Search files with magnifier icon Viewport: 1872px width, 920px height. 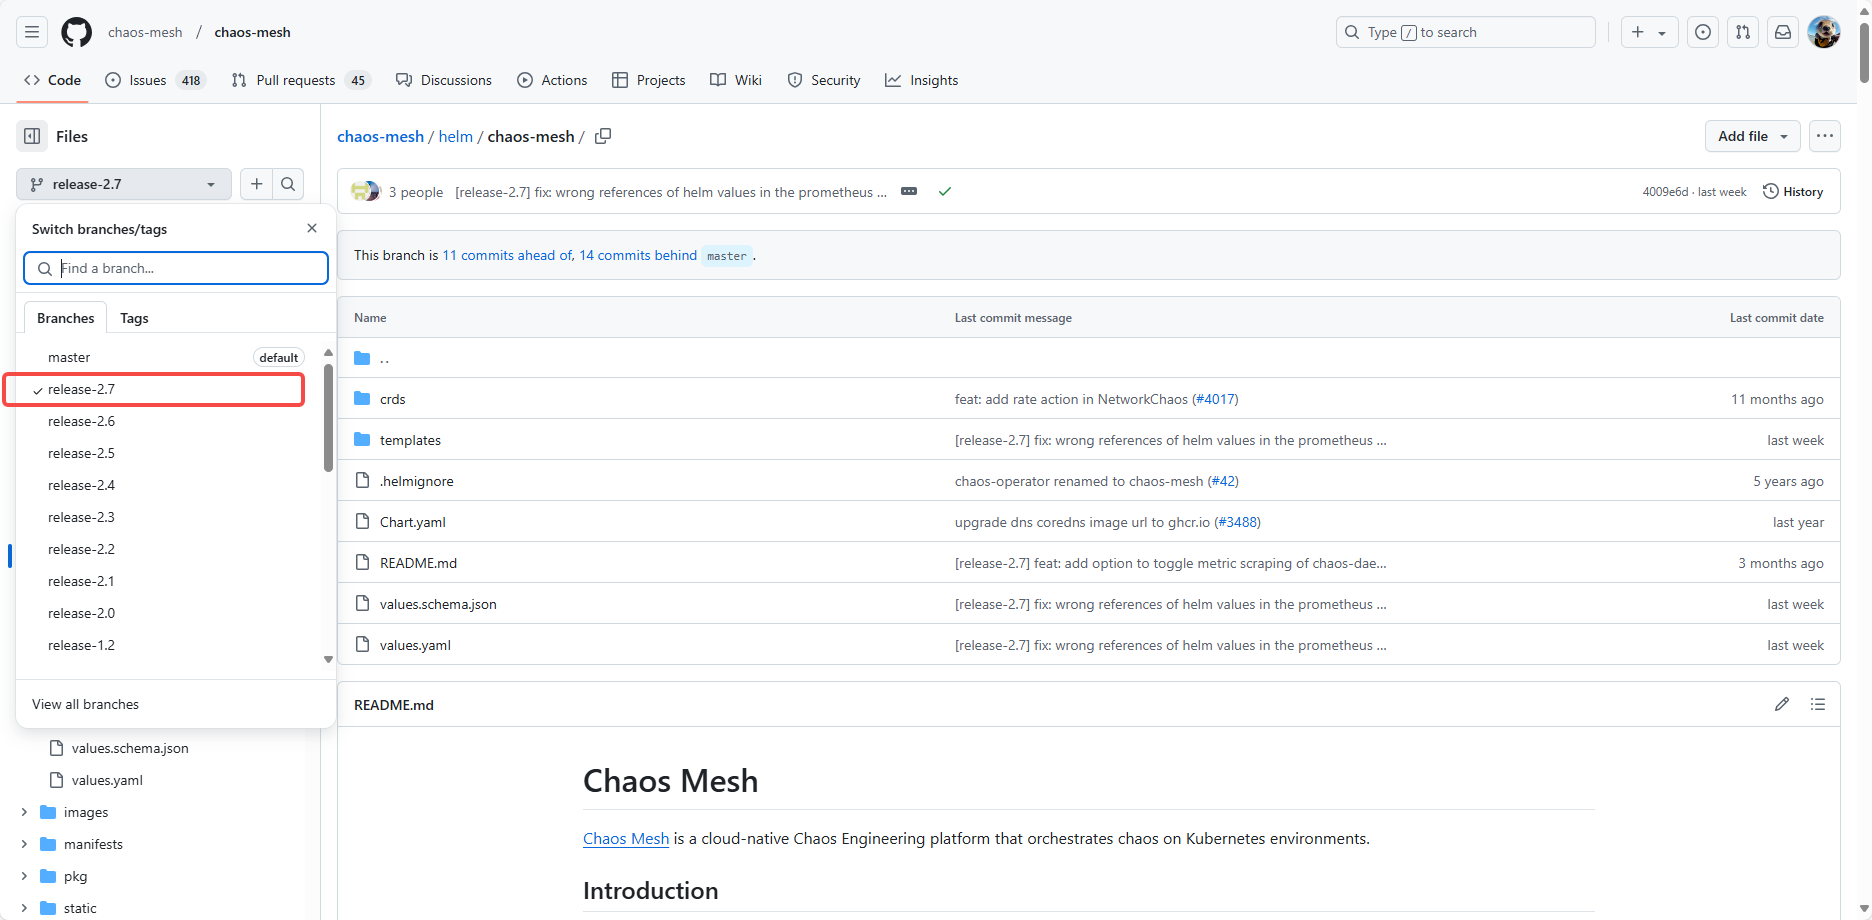pos(288,184)
